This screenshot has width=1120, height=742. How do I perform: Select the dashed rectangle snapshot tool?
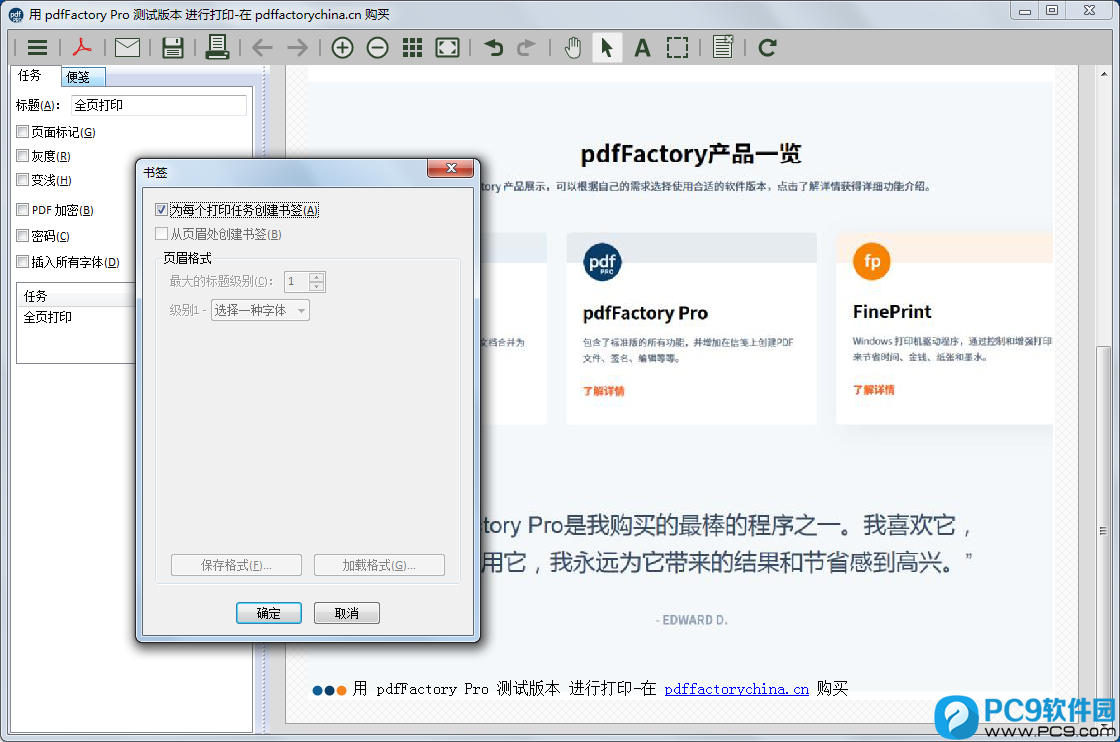click(x=677, y=48)
